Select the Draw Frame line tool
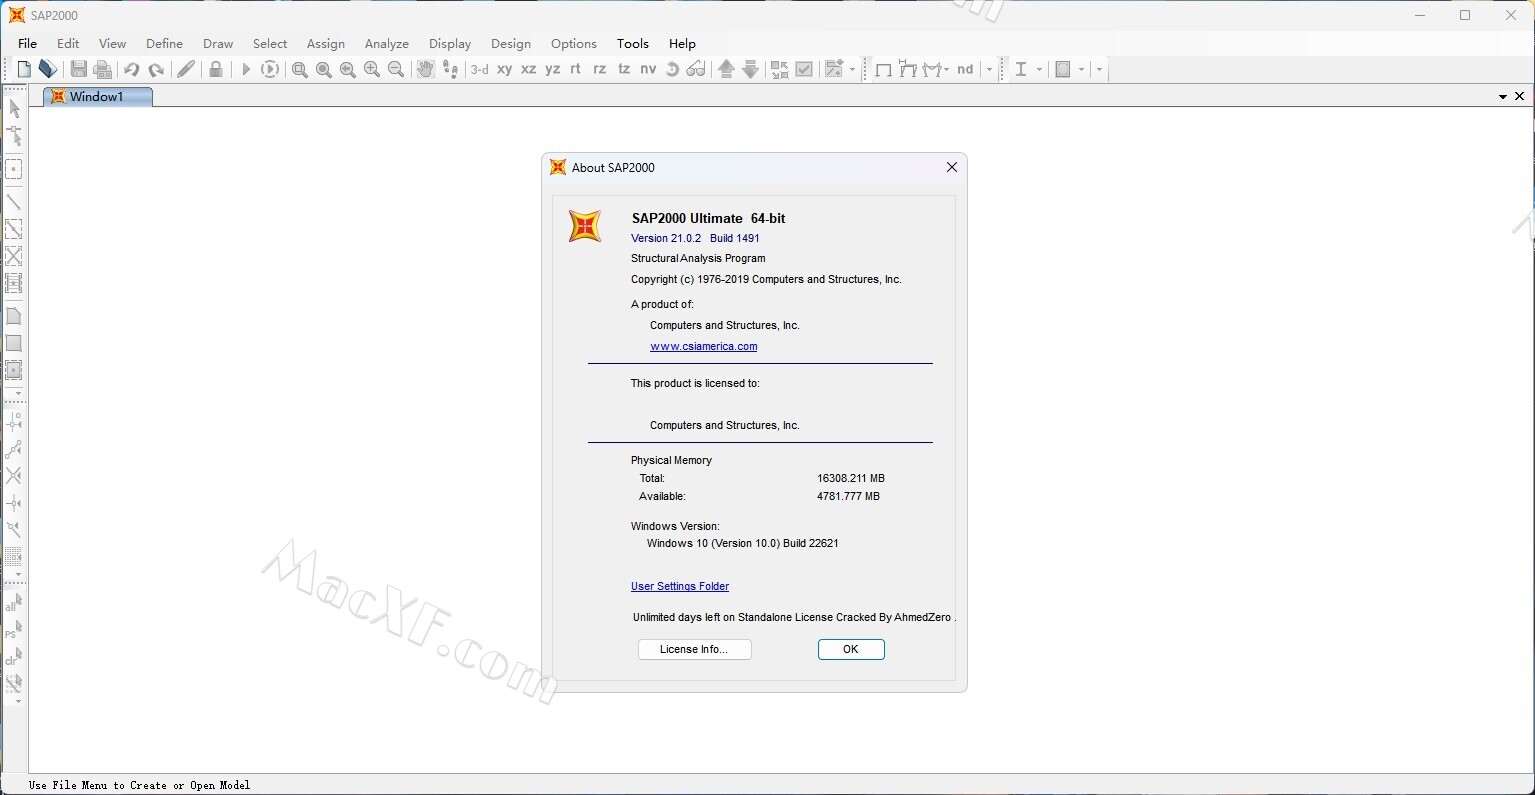The width and height of the screenshot is (1535, 795). [x=14, y=201]
